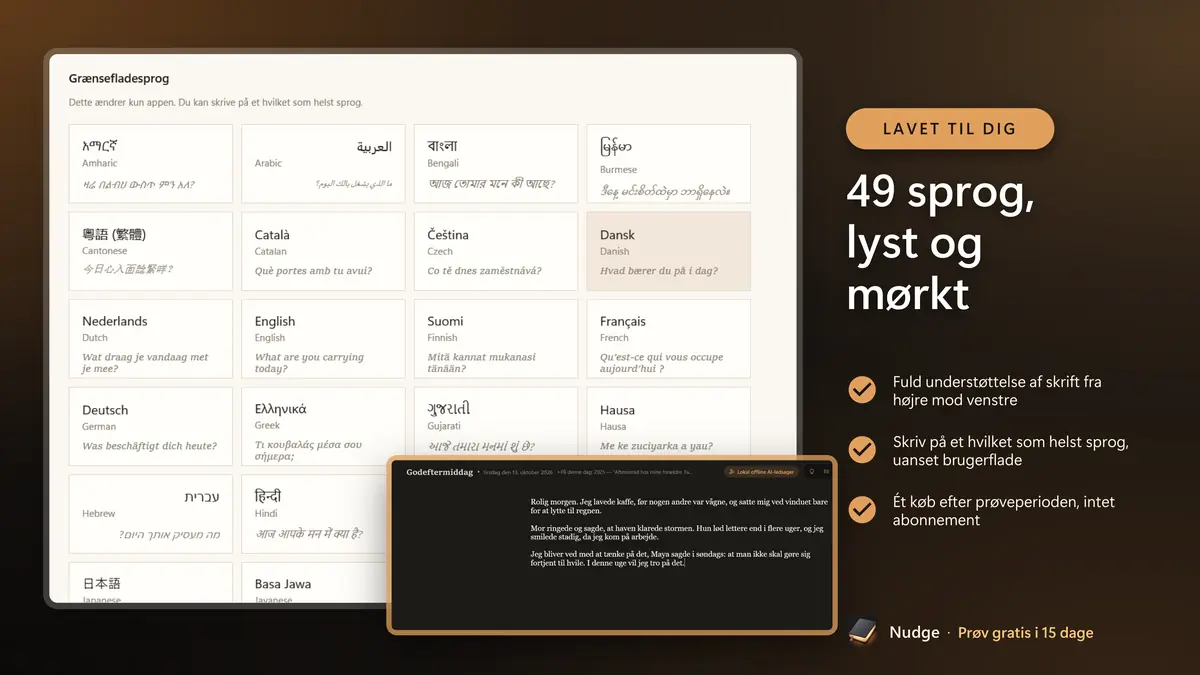The width and height of the screenshot is (1200, 675).
Task: Select the English language card
Action: [x=323, y=339]
